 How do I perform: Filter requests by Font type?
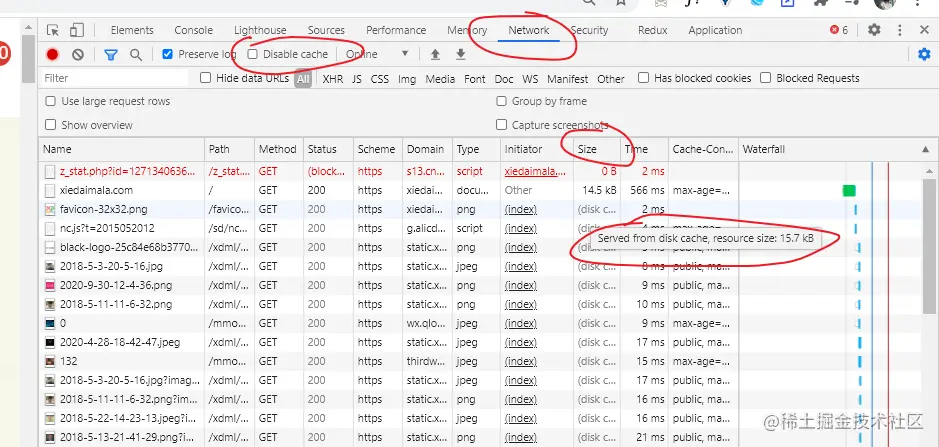point(475,78)
